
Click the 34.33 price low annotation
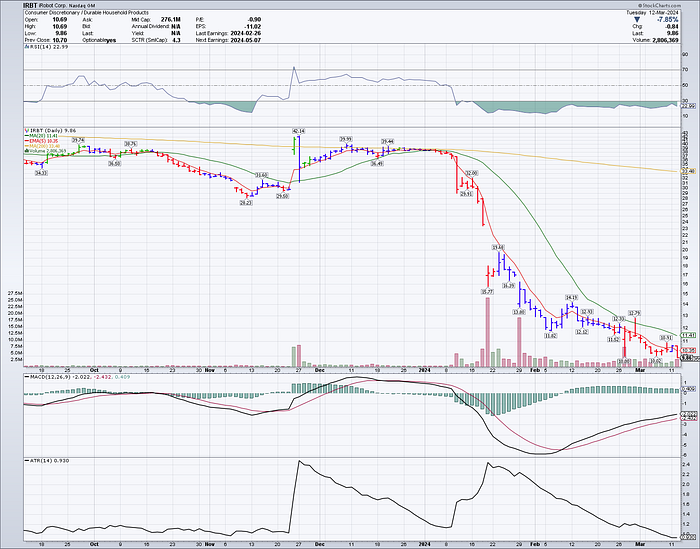point(41,172)
